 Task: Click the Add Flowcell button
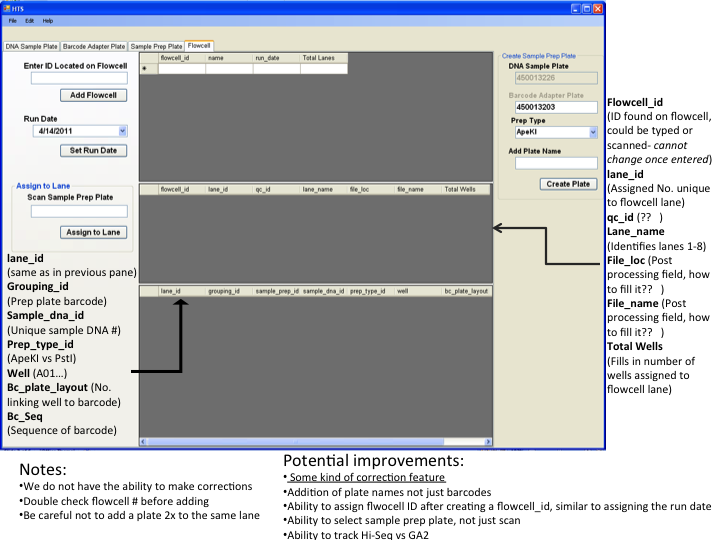(93, 95)
